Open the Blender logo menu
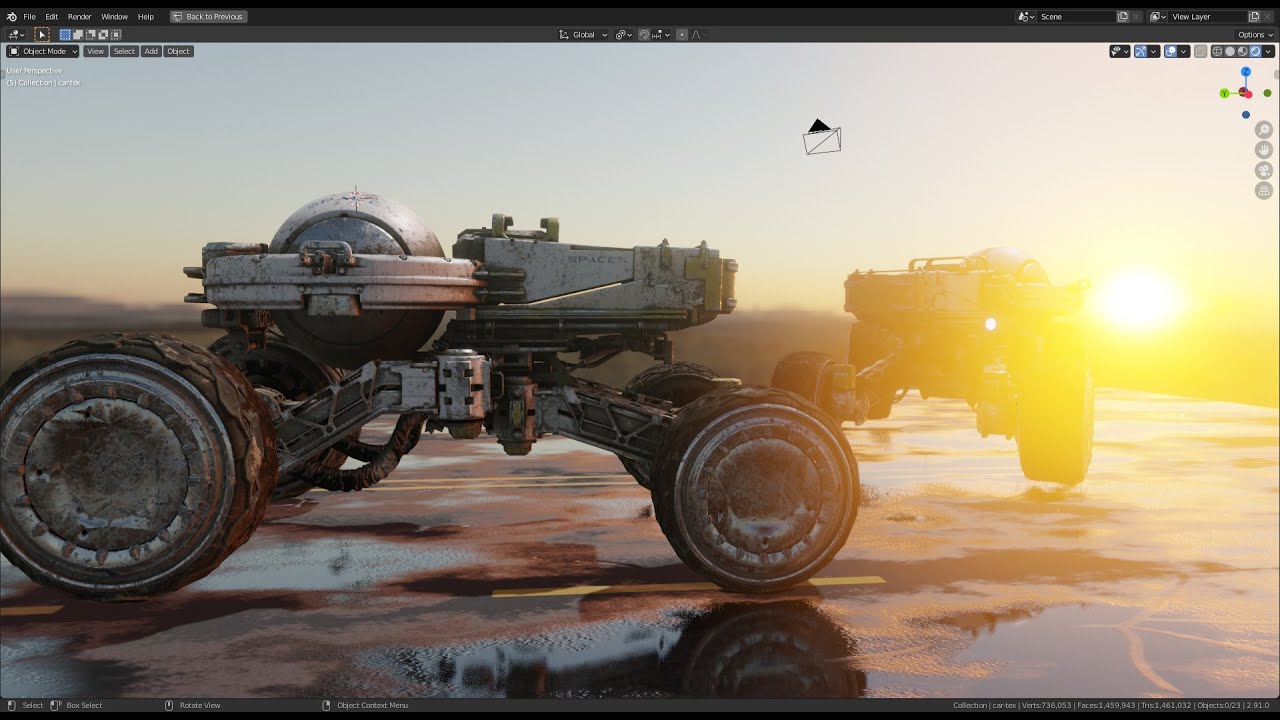Image resolution: width=1280 pixels, height=720 pixels. (12, 17)
